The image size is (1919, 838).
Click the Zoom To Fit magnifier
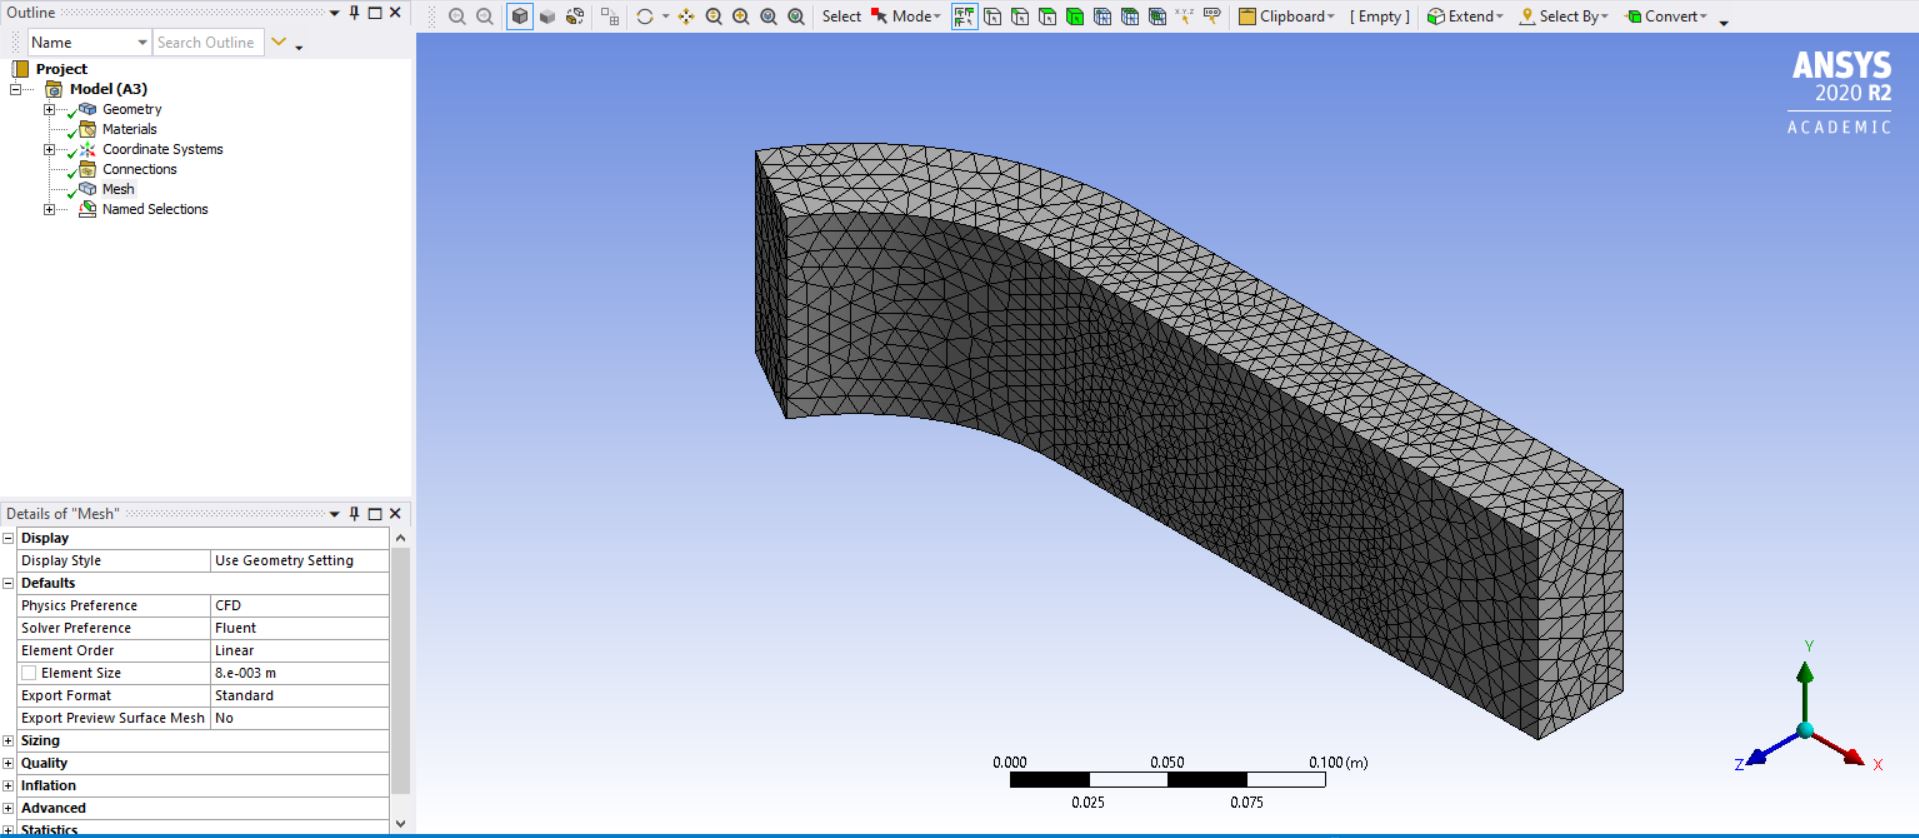[768, 16]
